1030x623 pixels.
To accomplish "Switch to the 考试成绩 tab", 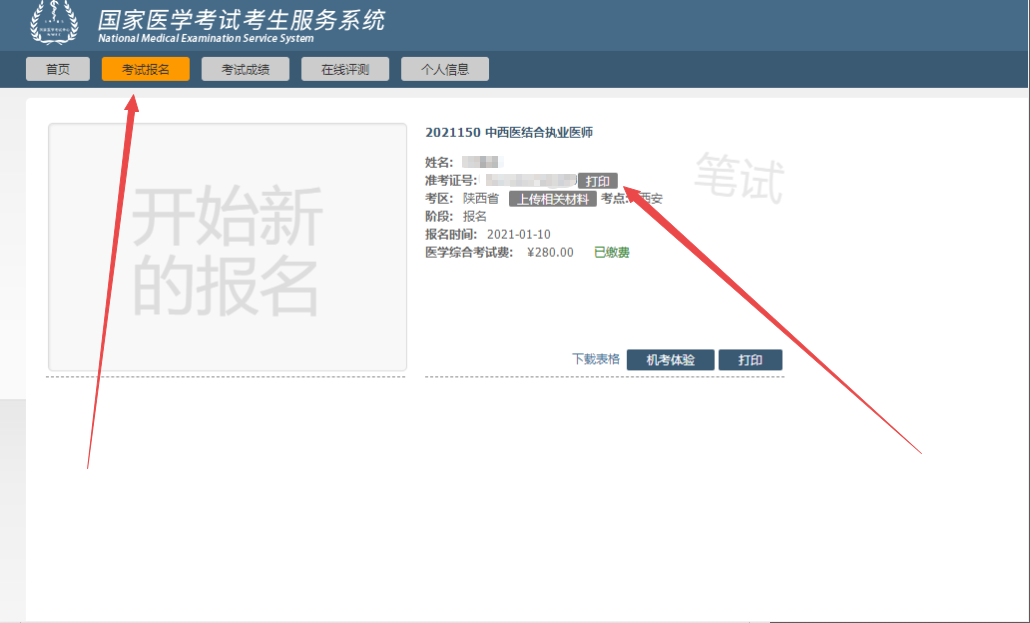I will point(245,69).
